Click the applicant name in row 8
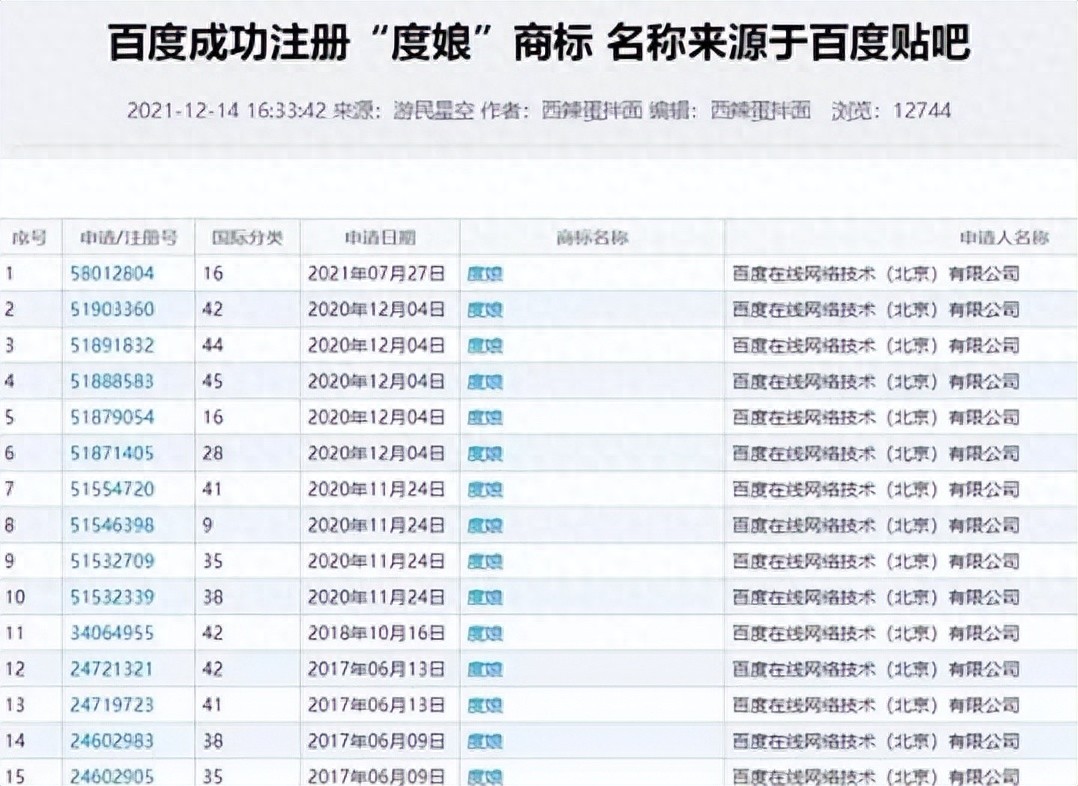Viewport: 1078px width, 786px height. pos(875,525)
